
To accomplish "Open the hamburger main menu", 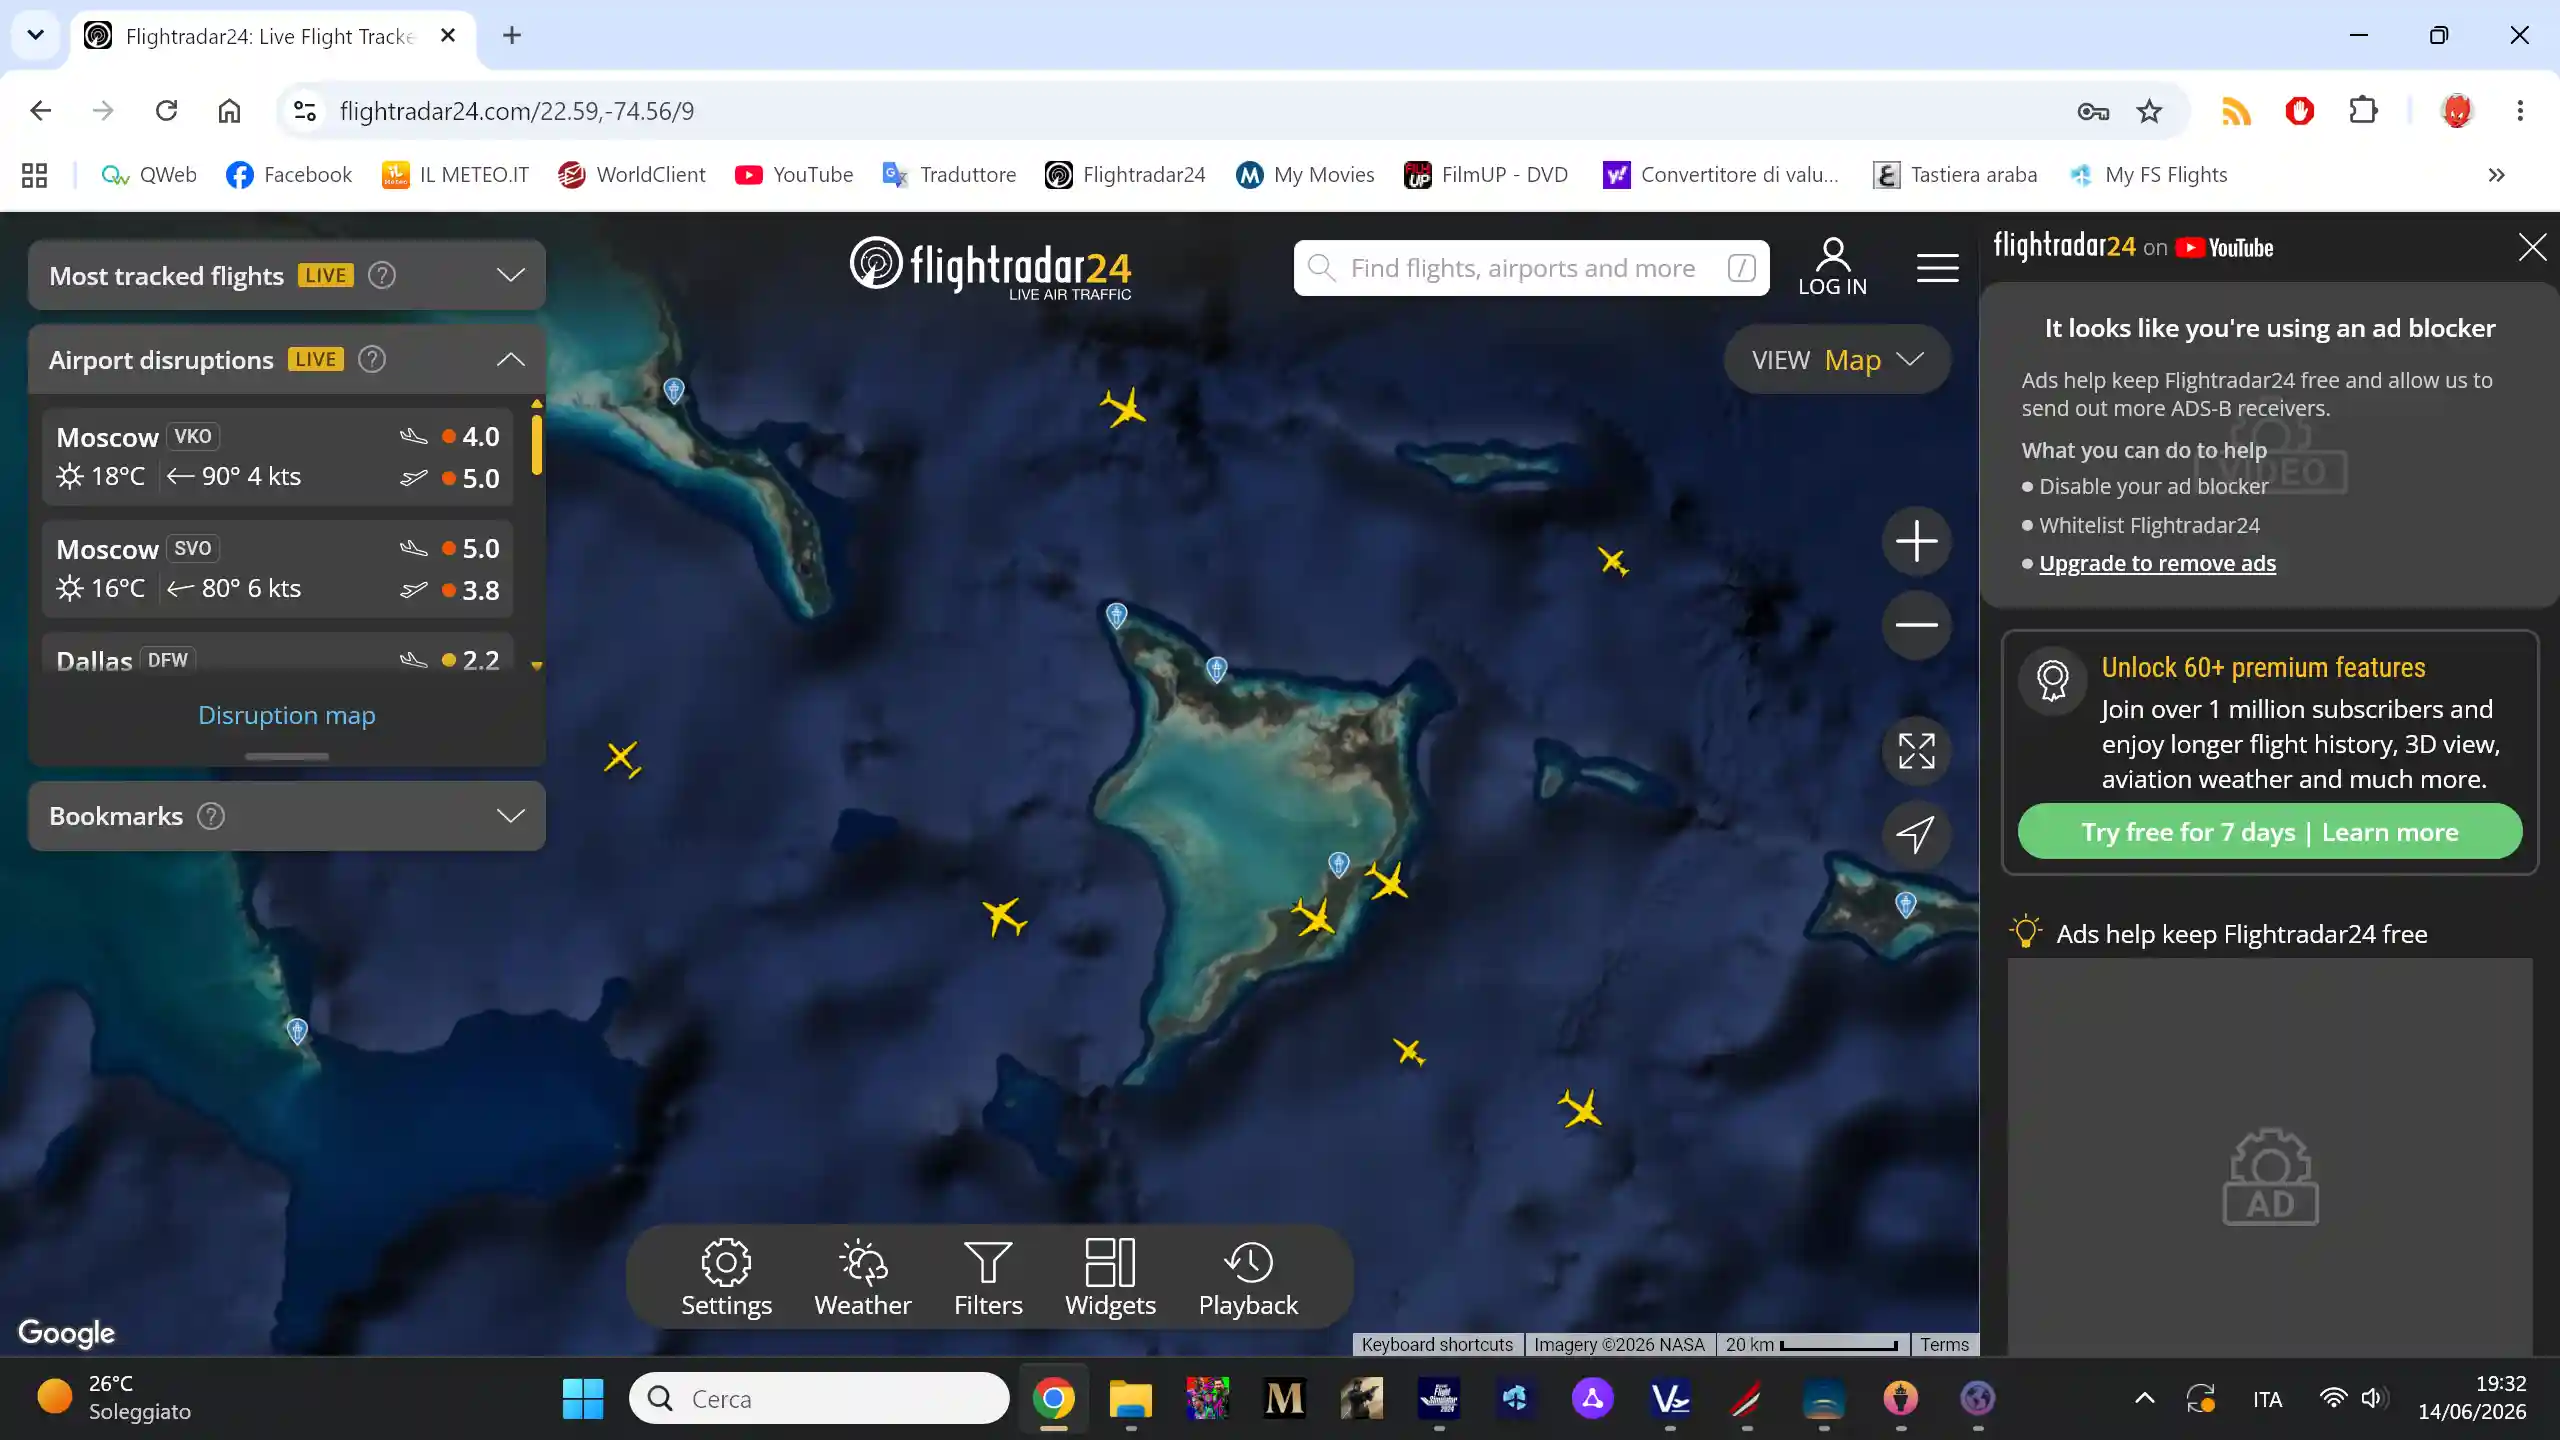I will tap(1937, 268).
